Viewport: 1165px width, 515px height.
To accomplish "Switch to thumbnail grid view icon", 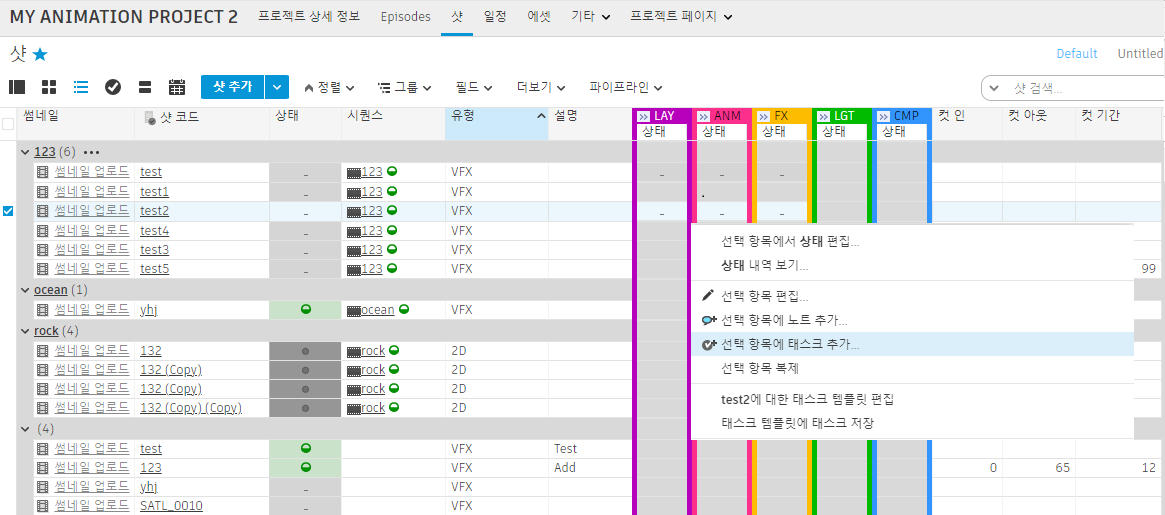I will tap(49, 87).
